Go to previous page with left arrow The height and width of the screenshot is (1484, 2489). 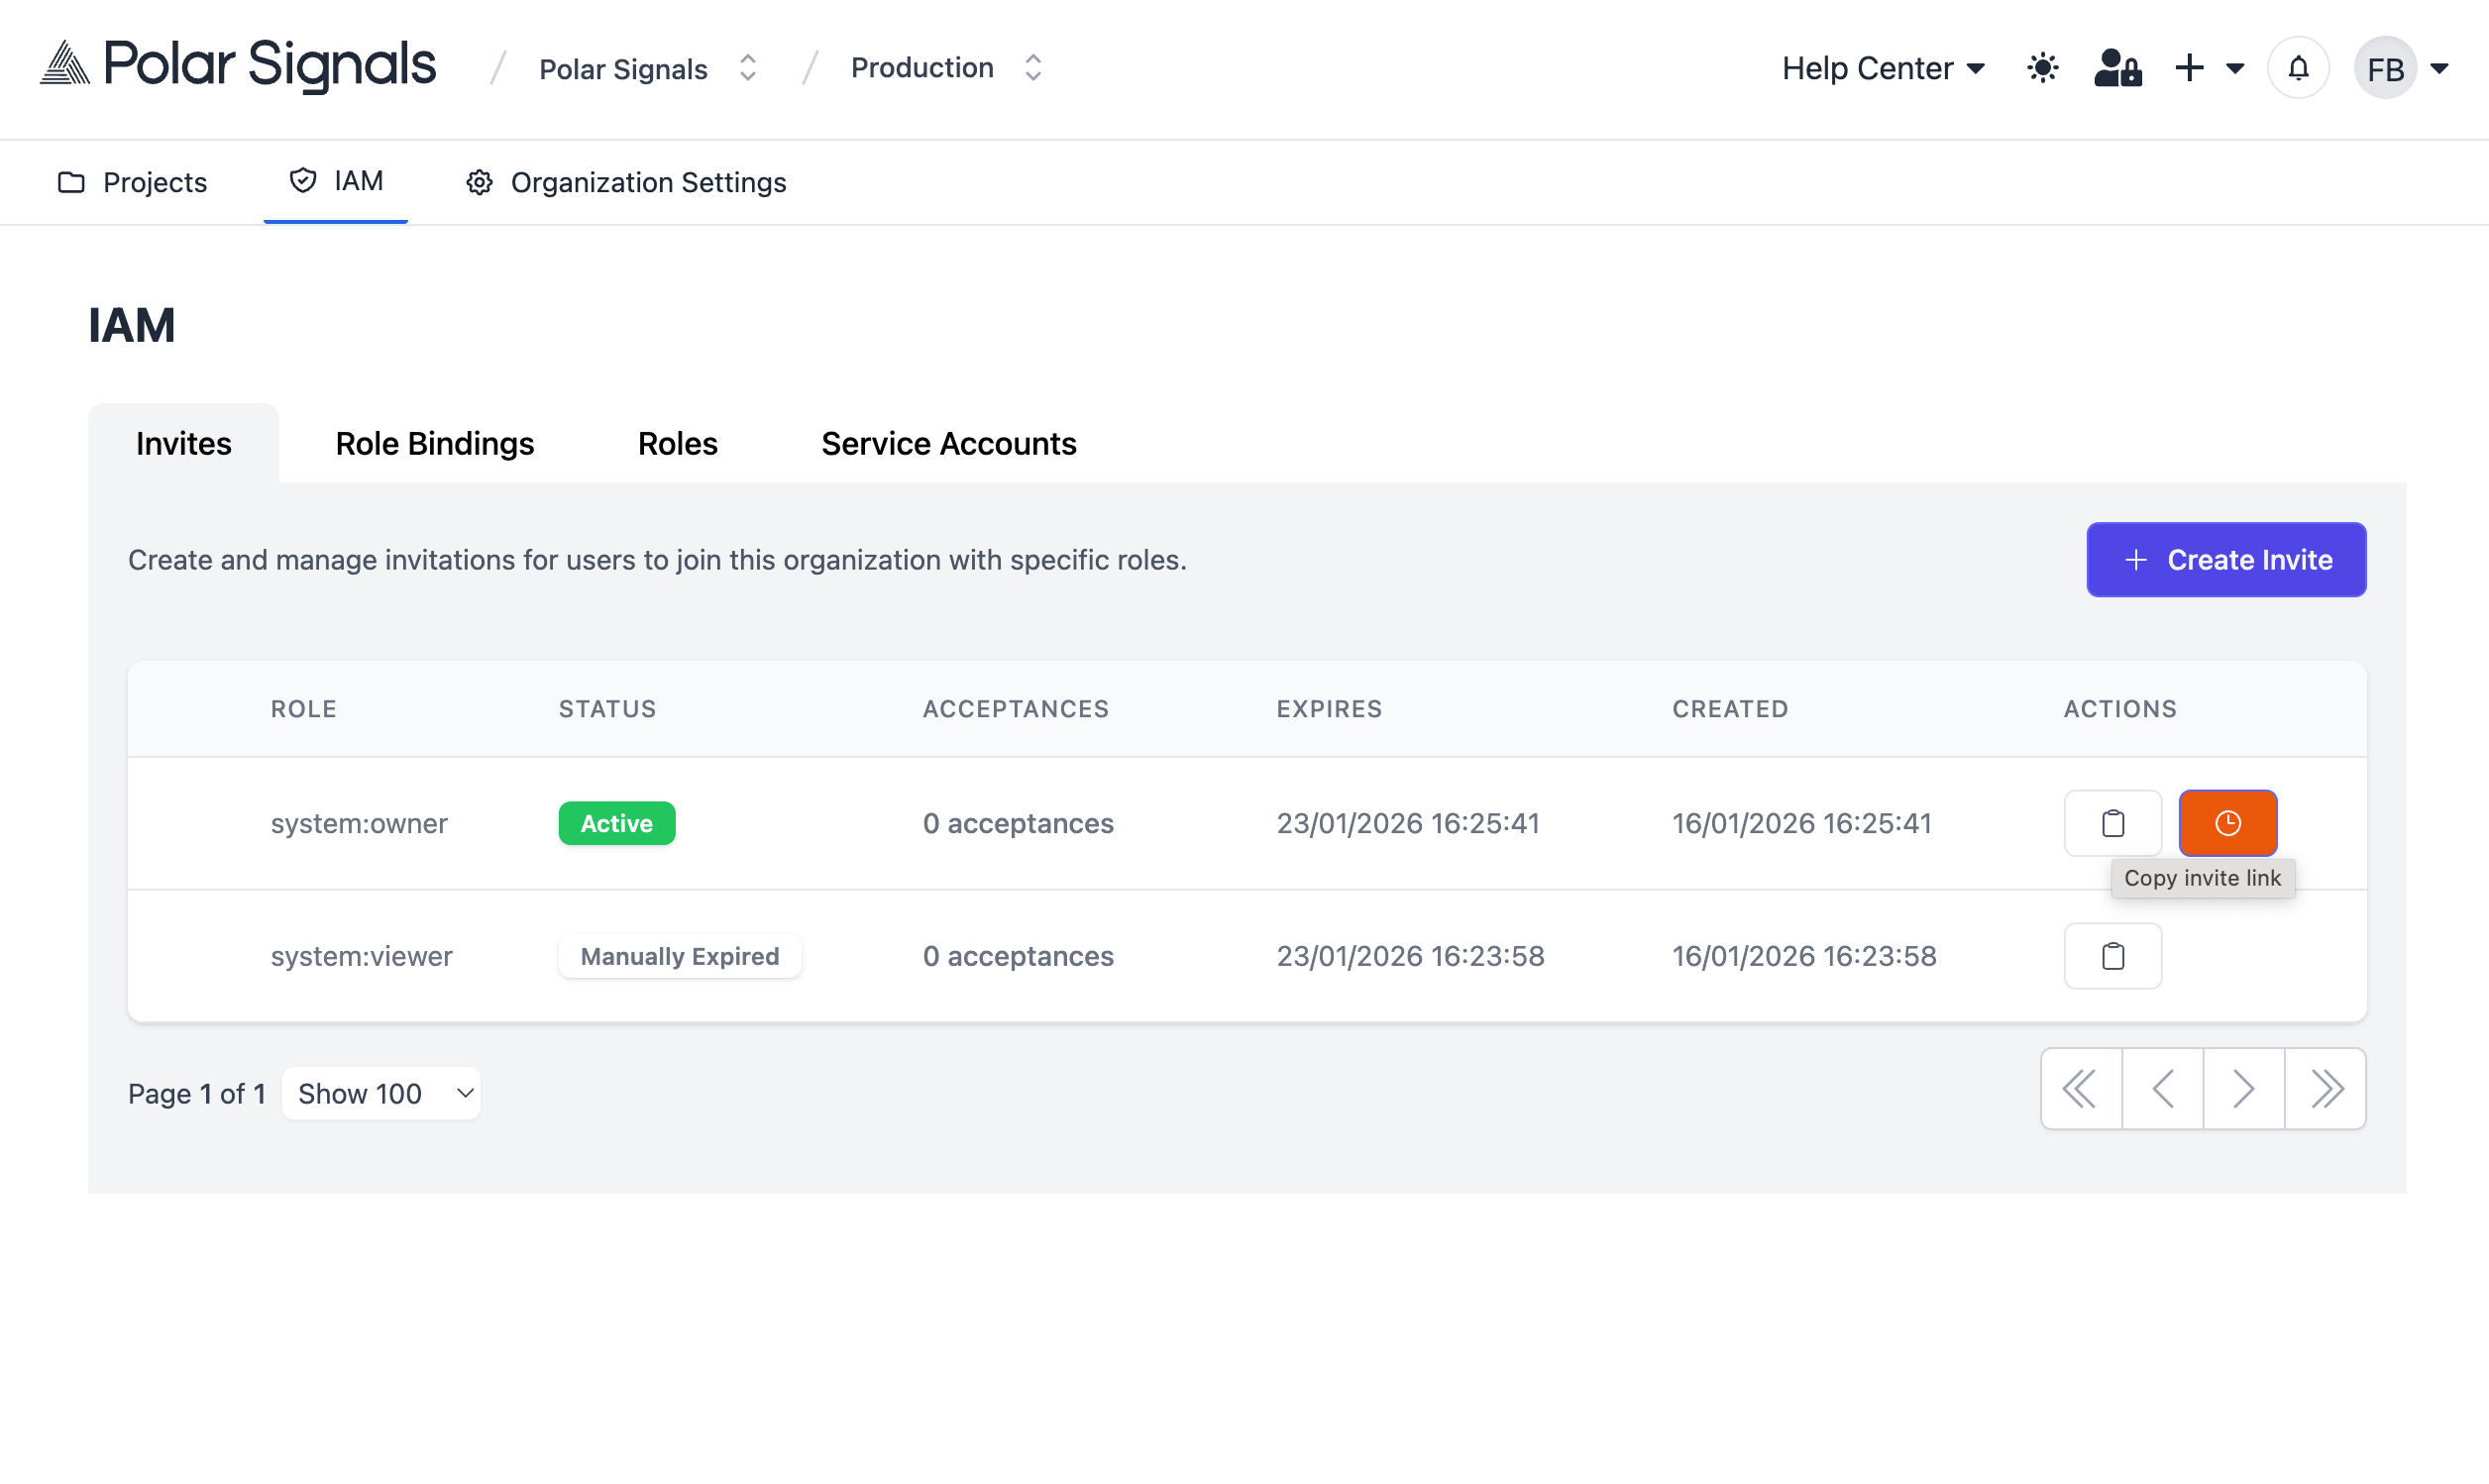(2163, 1088)
